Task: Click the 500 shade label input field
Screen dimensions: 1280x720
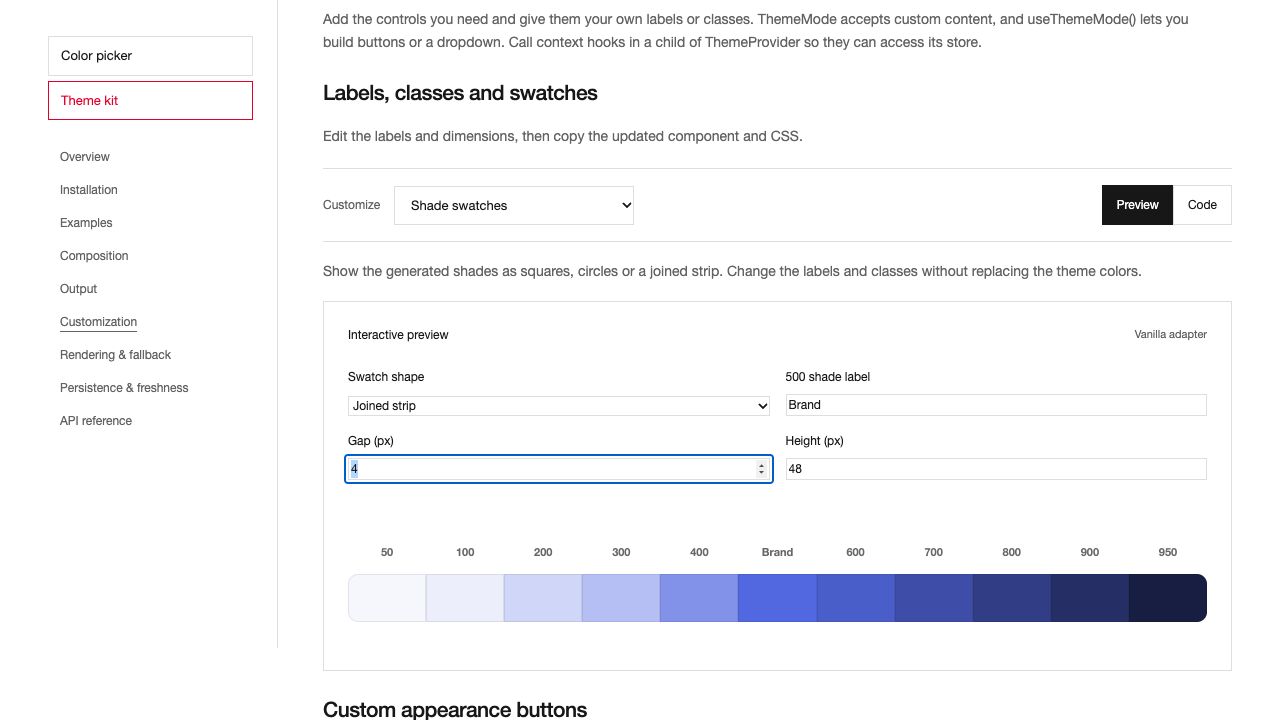Action: [x=996, y=405]
